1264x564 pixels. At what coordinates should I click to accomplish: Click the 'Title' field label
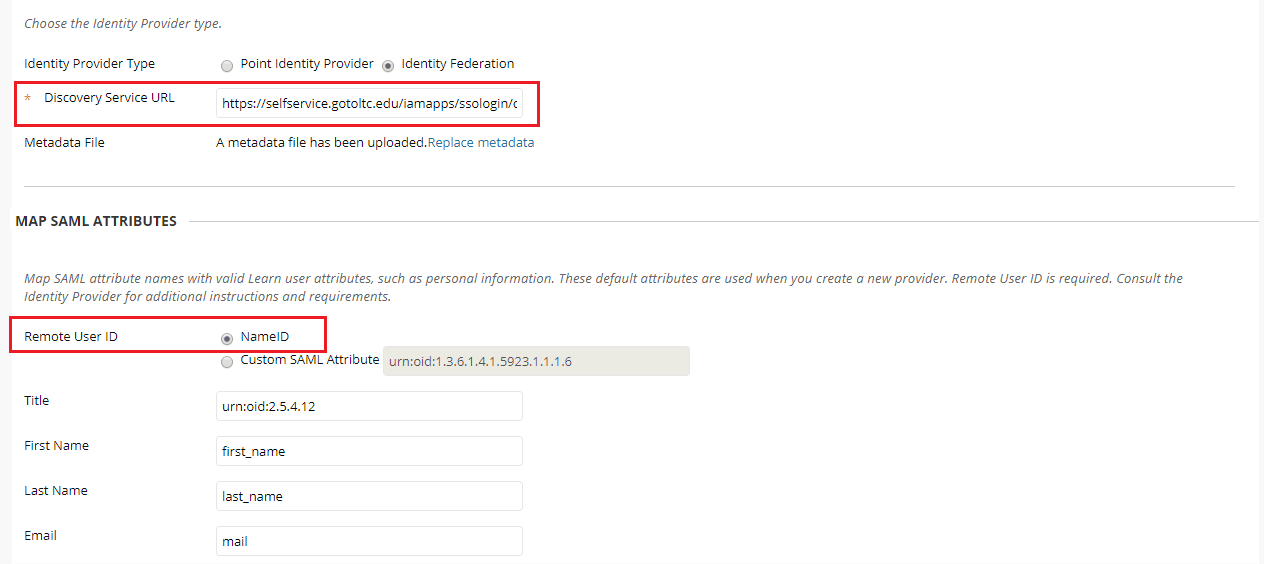[x=36, y=400]
